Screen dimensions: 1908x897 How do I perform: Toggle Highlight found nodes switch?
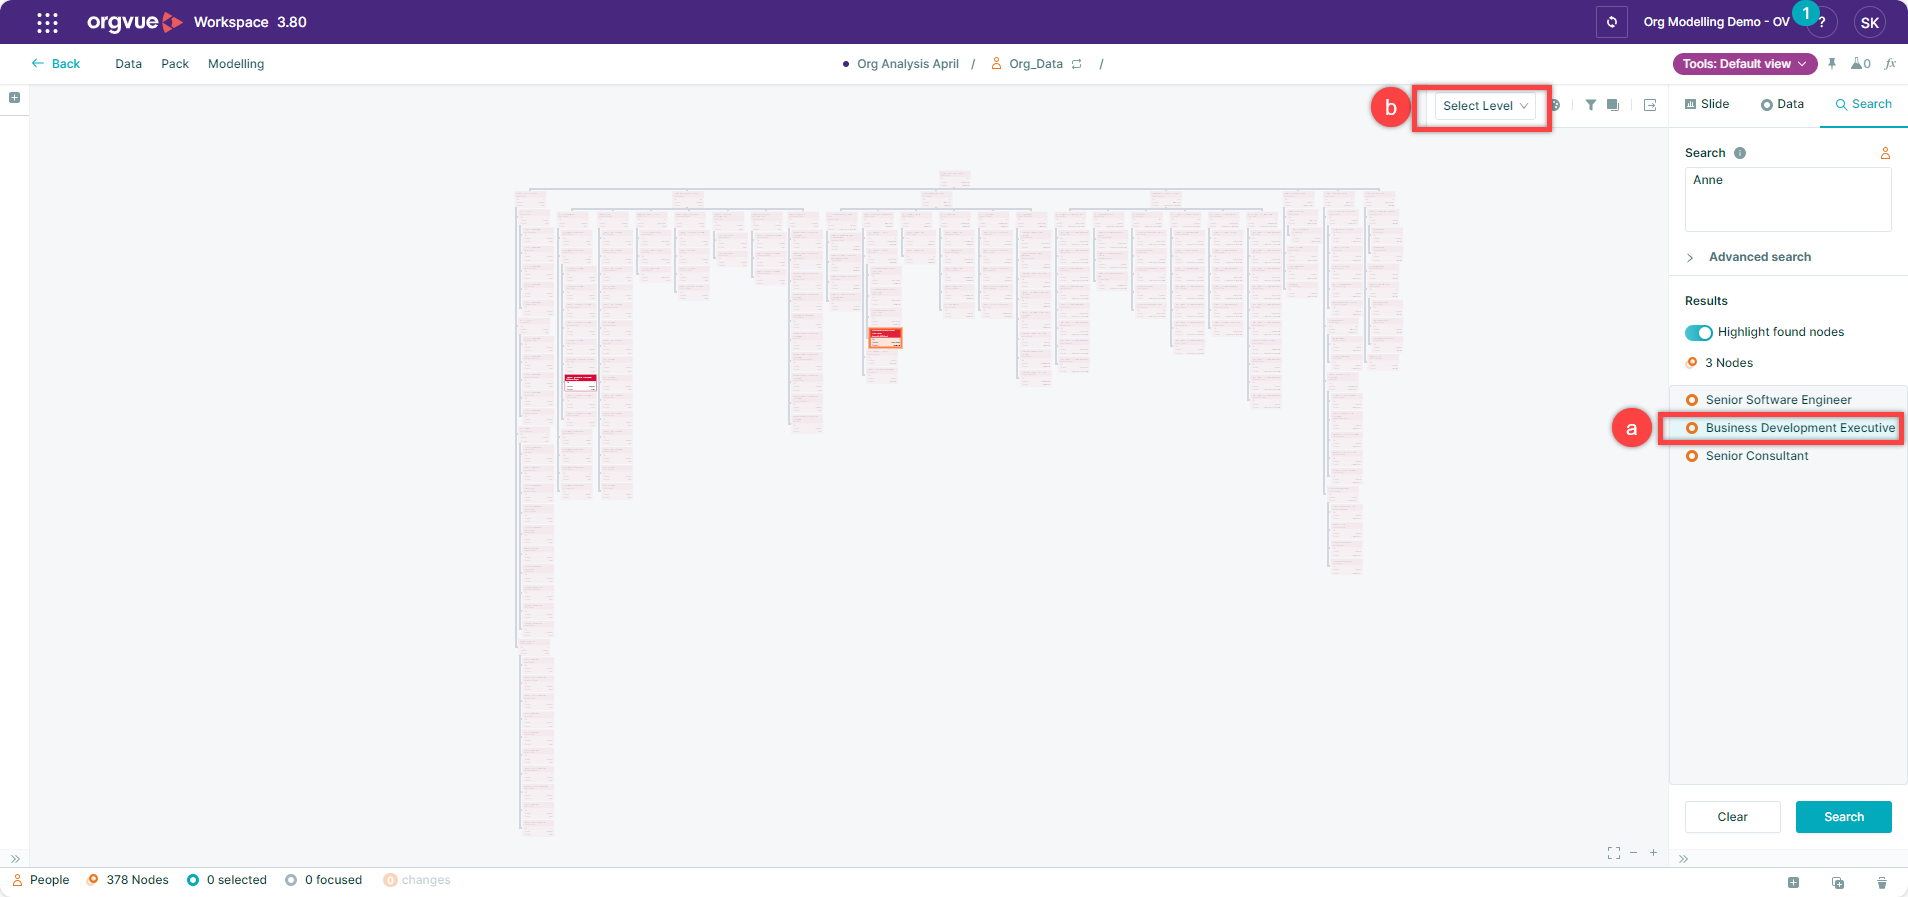[x=1698, y=332]
